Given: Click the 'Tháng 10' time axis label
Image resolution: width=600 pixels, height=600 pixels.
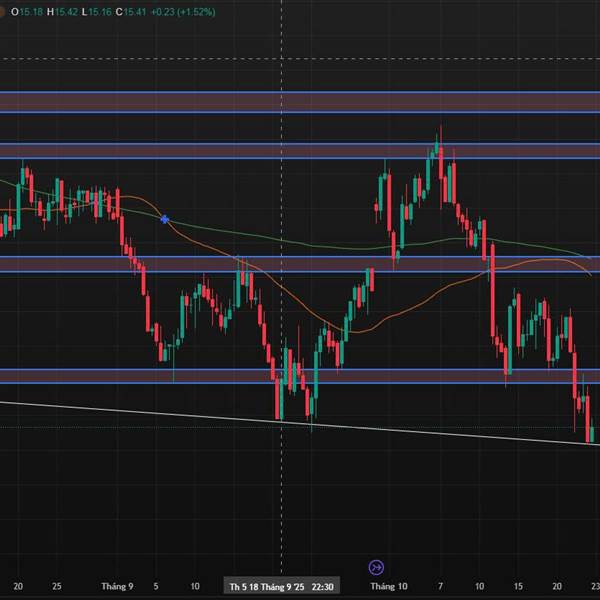Looking at the screenshot, I should pyautogui.click(x=389, y=586).
